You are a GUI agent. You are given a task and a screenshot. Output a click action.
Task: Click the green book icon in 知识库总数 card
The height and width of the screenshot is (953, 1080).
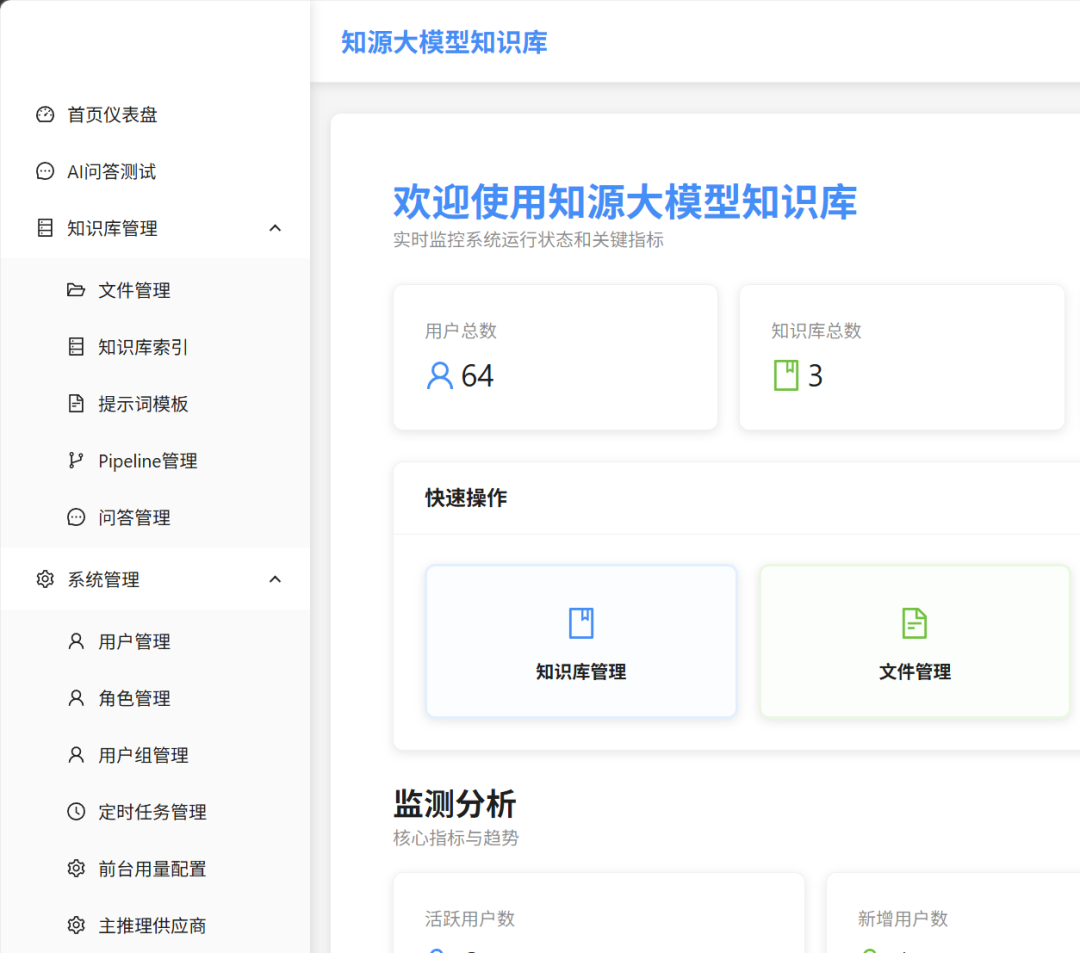pyautogui.click(x=786, y=376)
